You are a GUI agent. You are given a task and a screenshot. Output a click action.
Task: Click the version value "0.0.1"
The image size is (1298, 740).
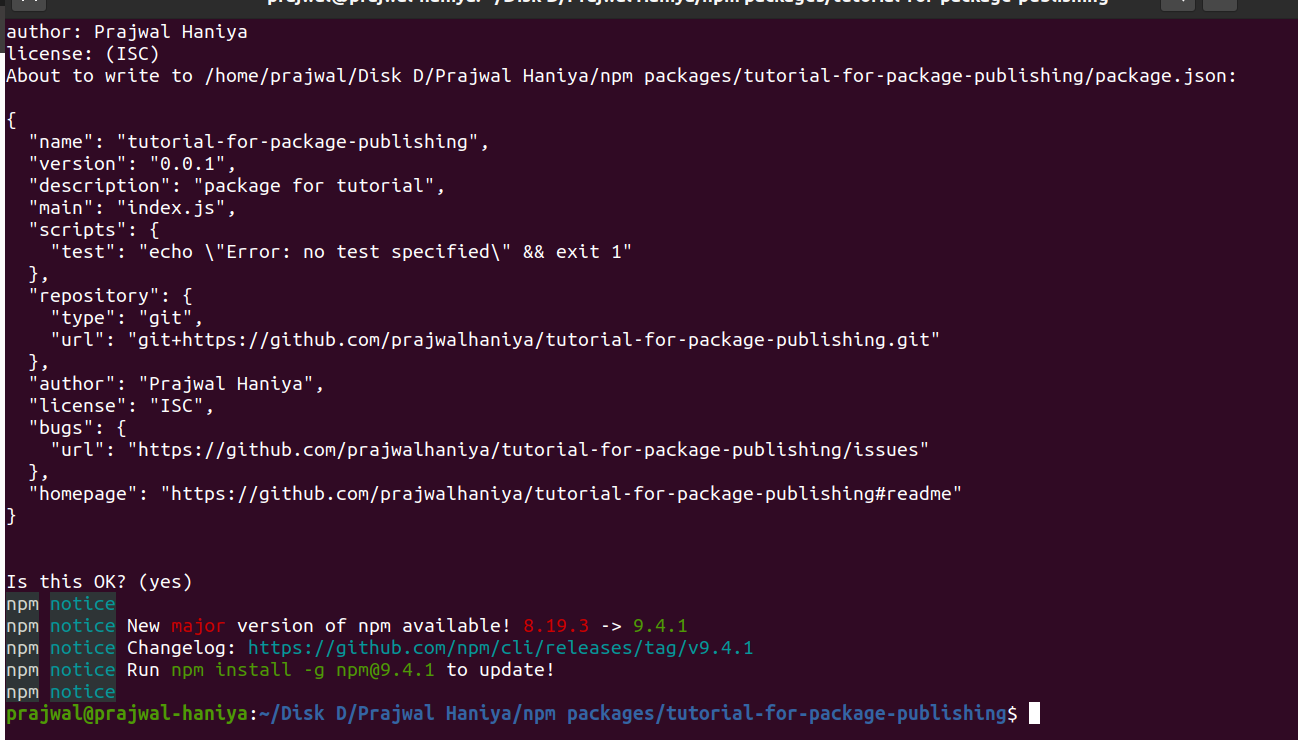click(x=187, y=164)
